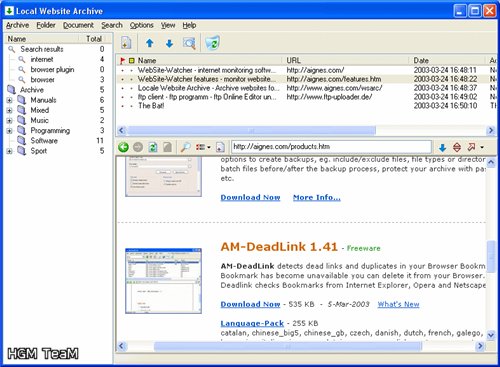Click the More Info... link
The height and width of the screenshot is (367, 500).
[x=317, y=197]
